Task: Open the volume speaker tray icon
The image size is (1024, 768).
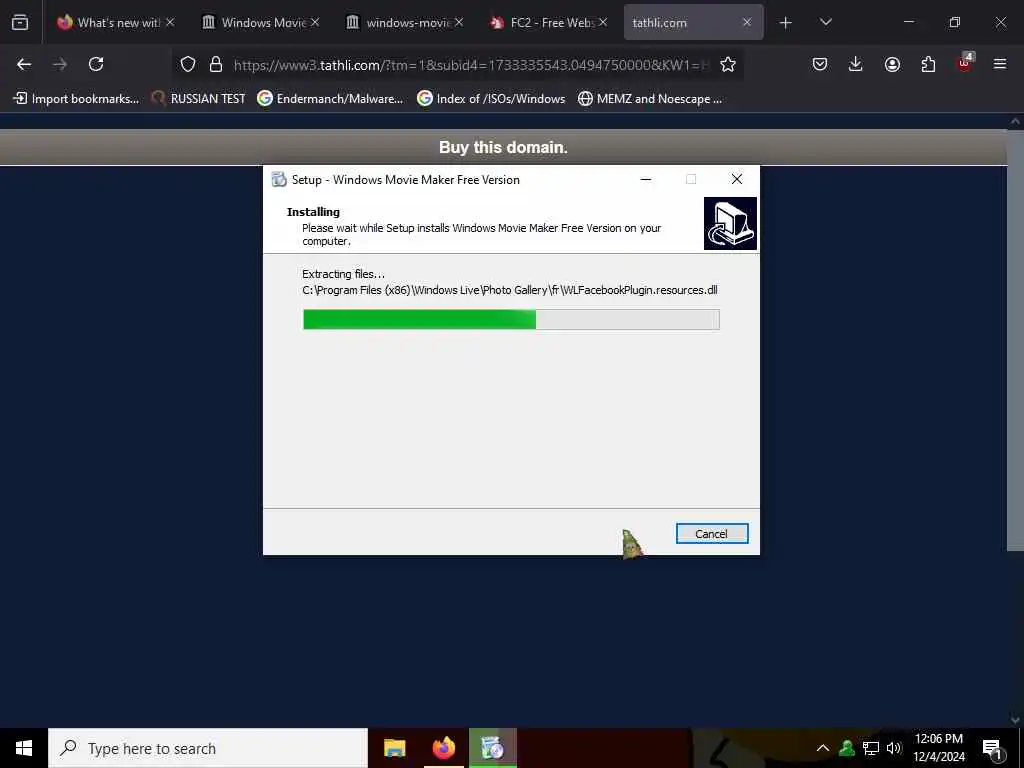Action: click(x=894, y=748)
